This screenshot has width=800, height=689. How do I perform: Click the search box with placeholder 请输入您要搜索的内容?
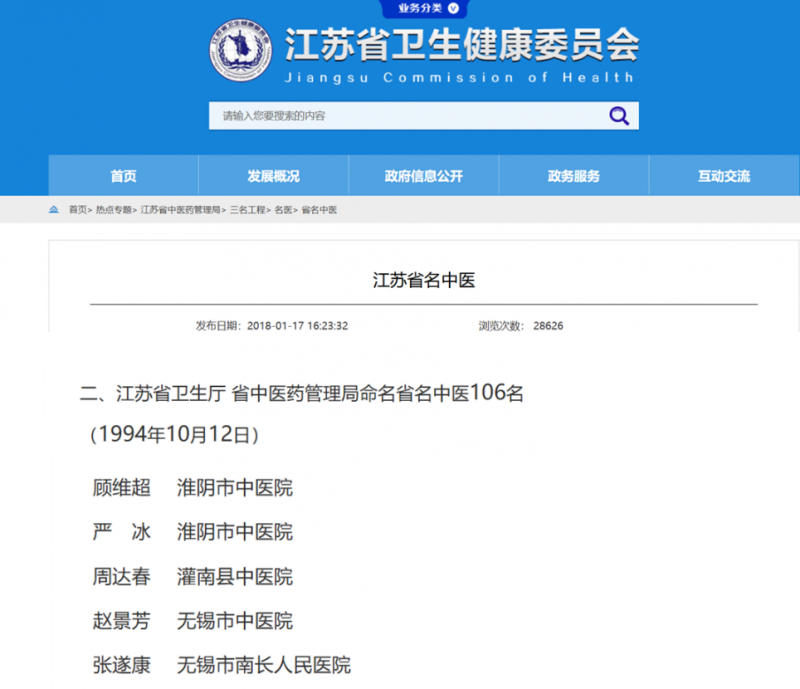[400, 116]
